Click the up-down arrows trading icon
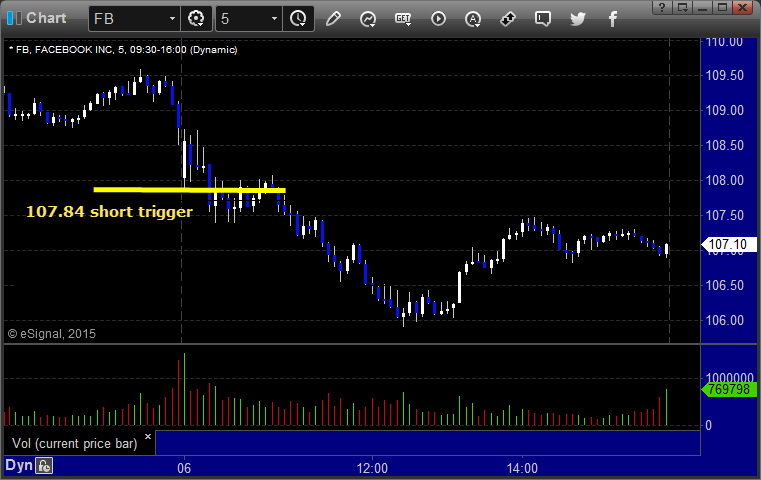 pos(508,19)
